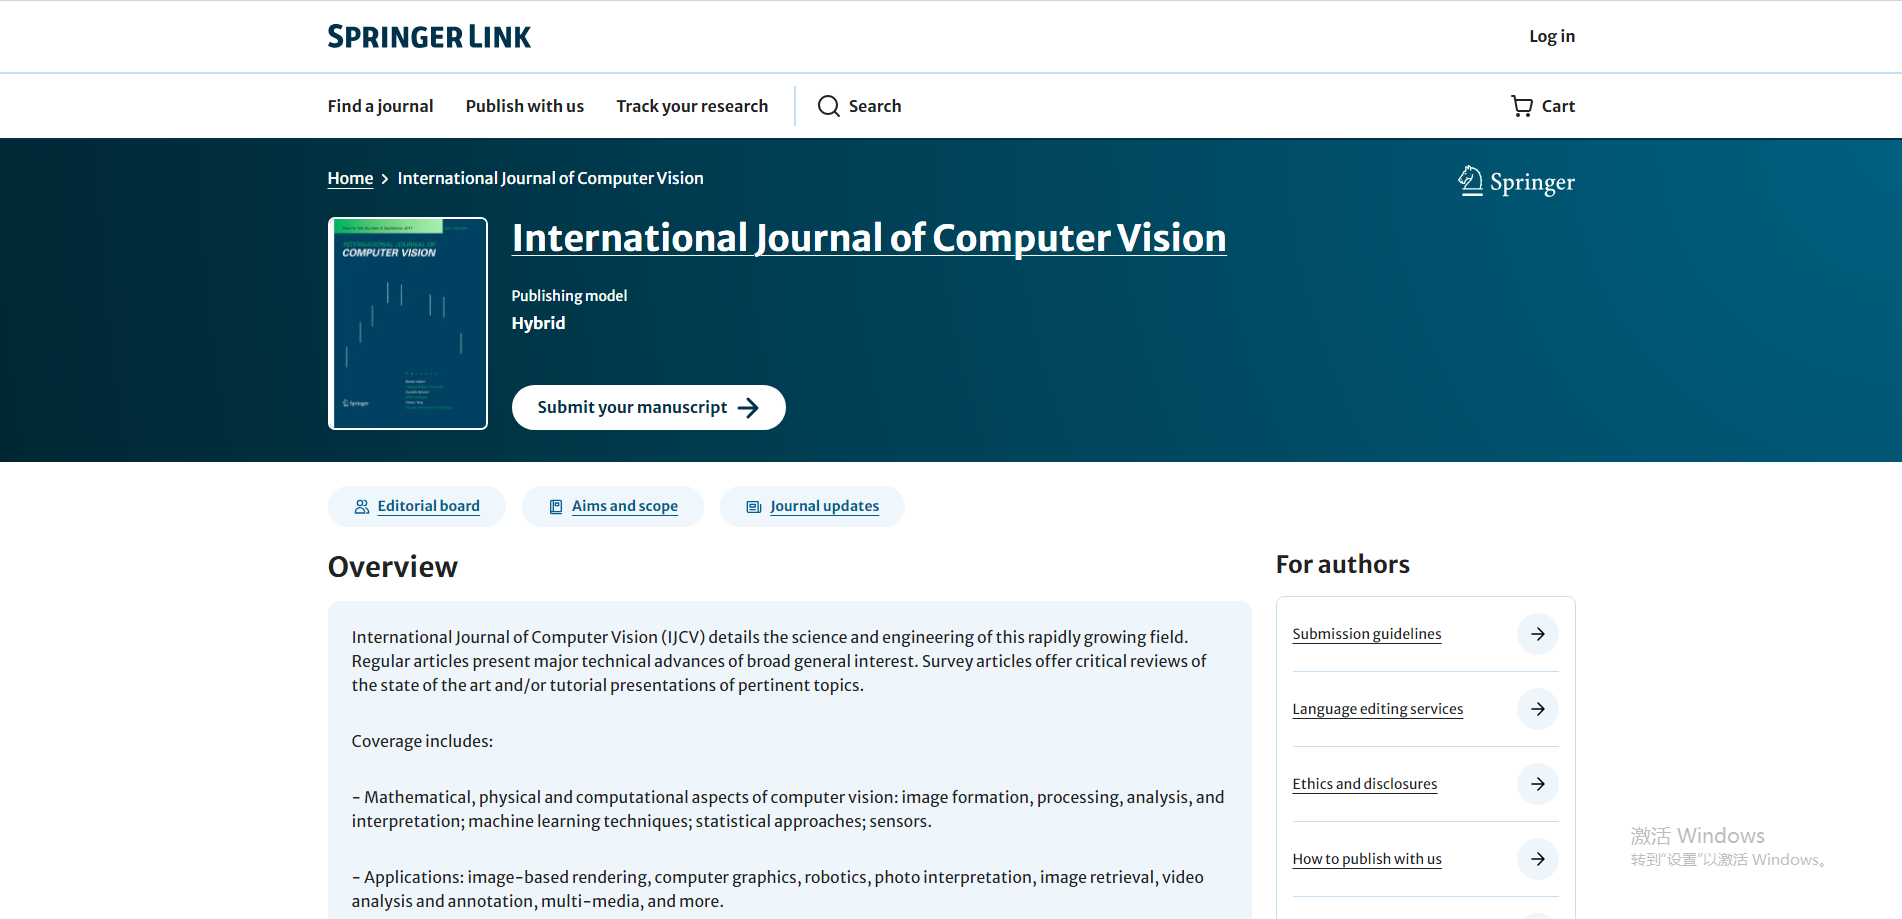Open Ethics and disclosures link

click(x=1365, y=784)
